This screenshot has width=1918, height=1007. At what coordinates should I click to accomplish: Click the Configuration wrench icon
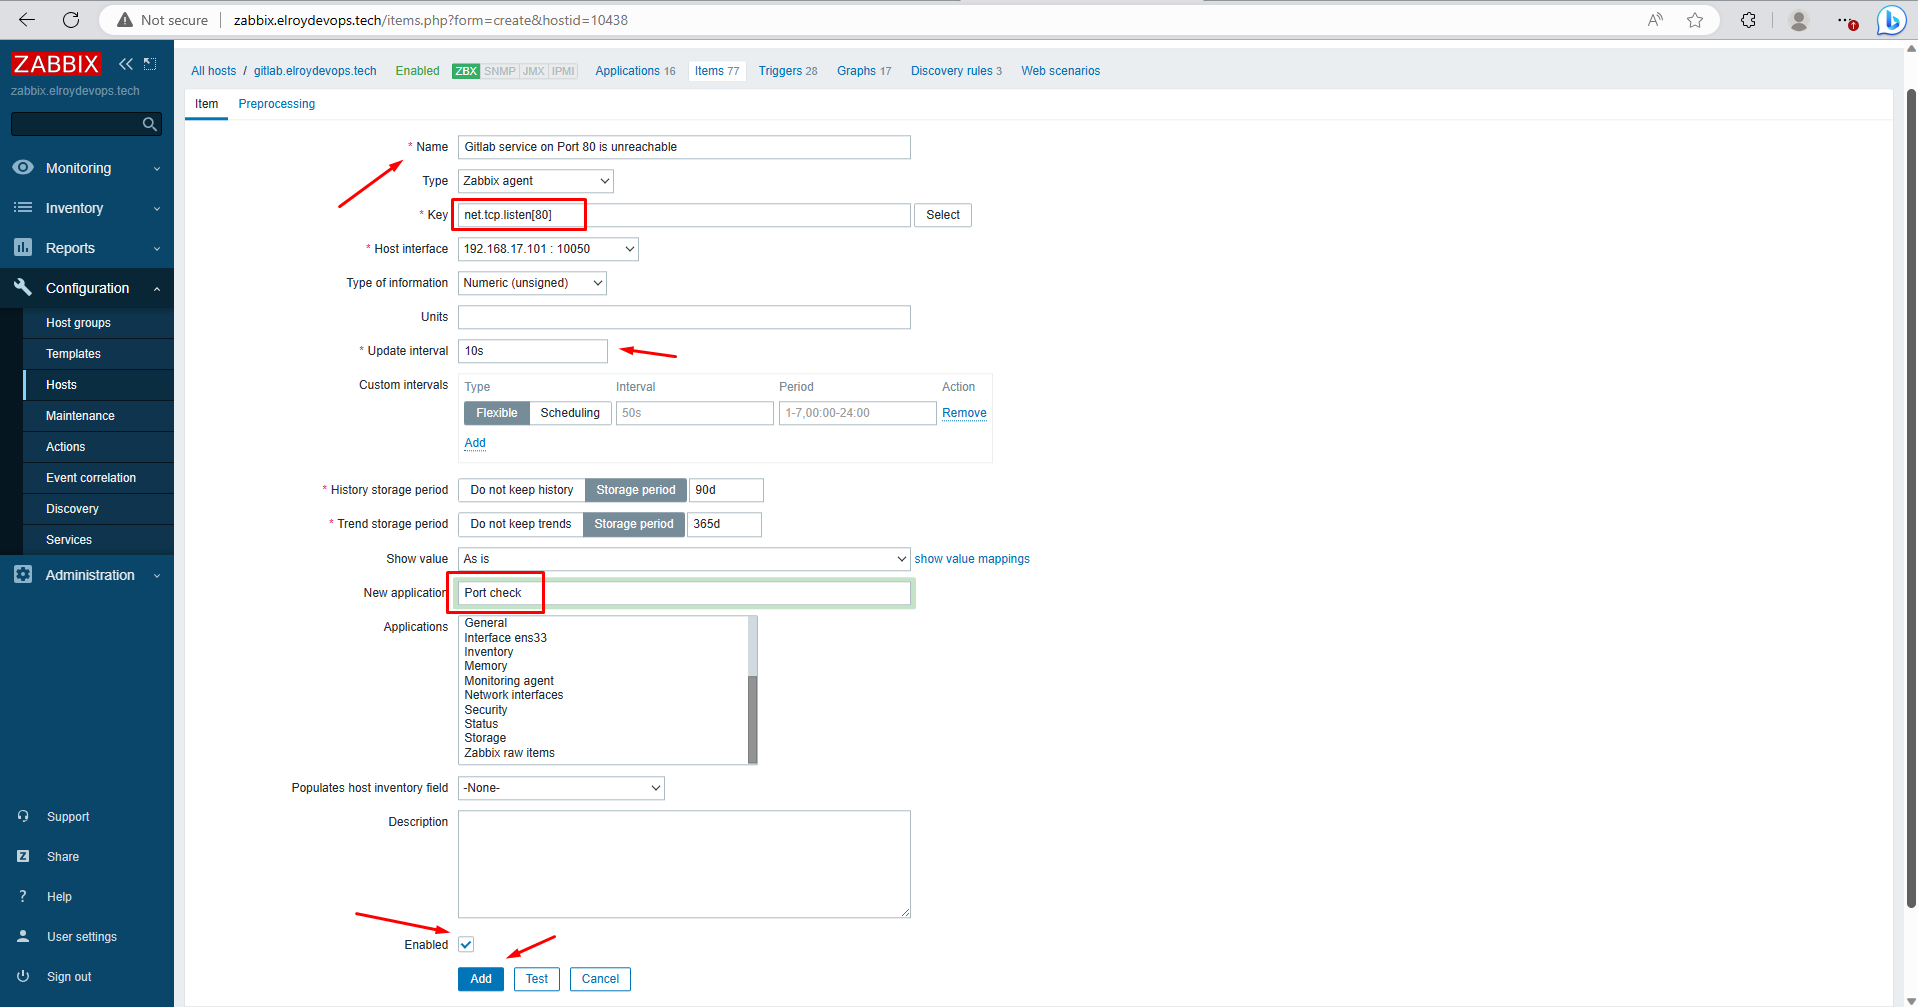(22, 288)
